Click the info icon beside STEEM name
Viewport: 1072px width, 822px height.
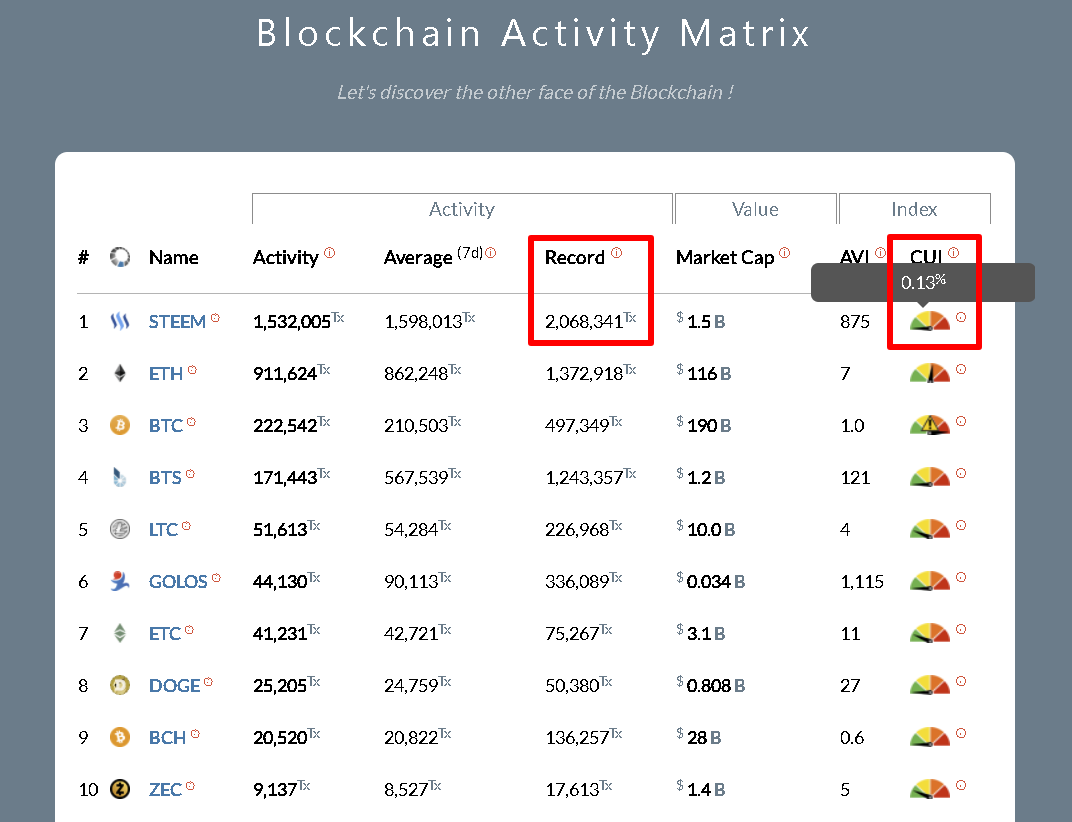215,318
